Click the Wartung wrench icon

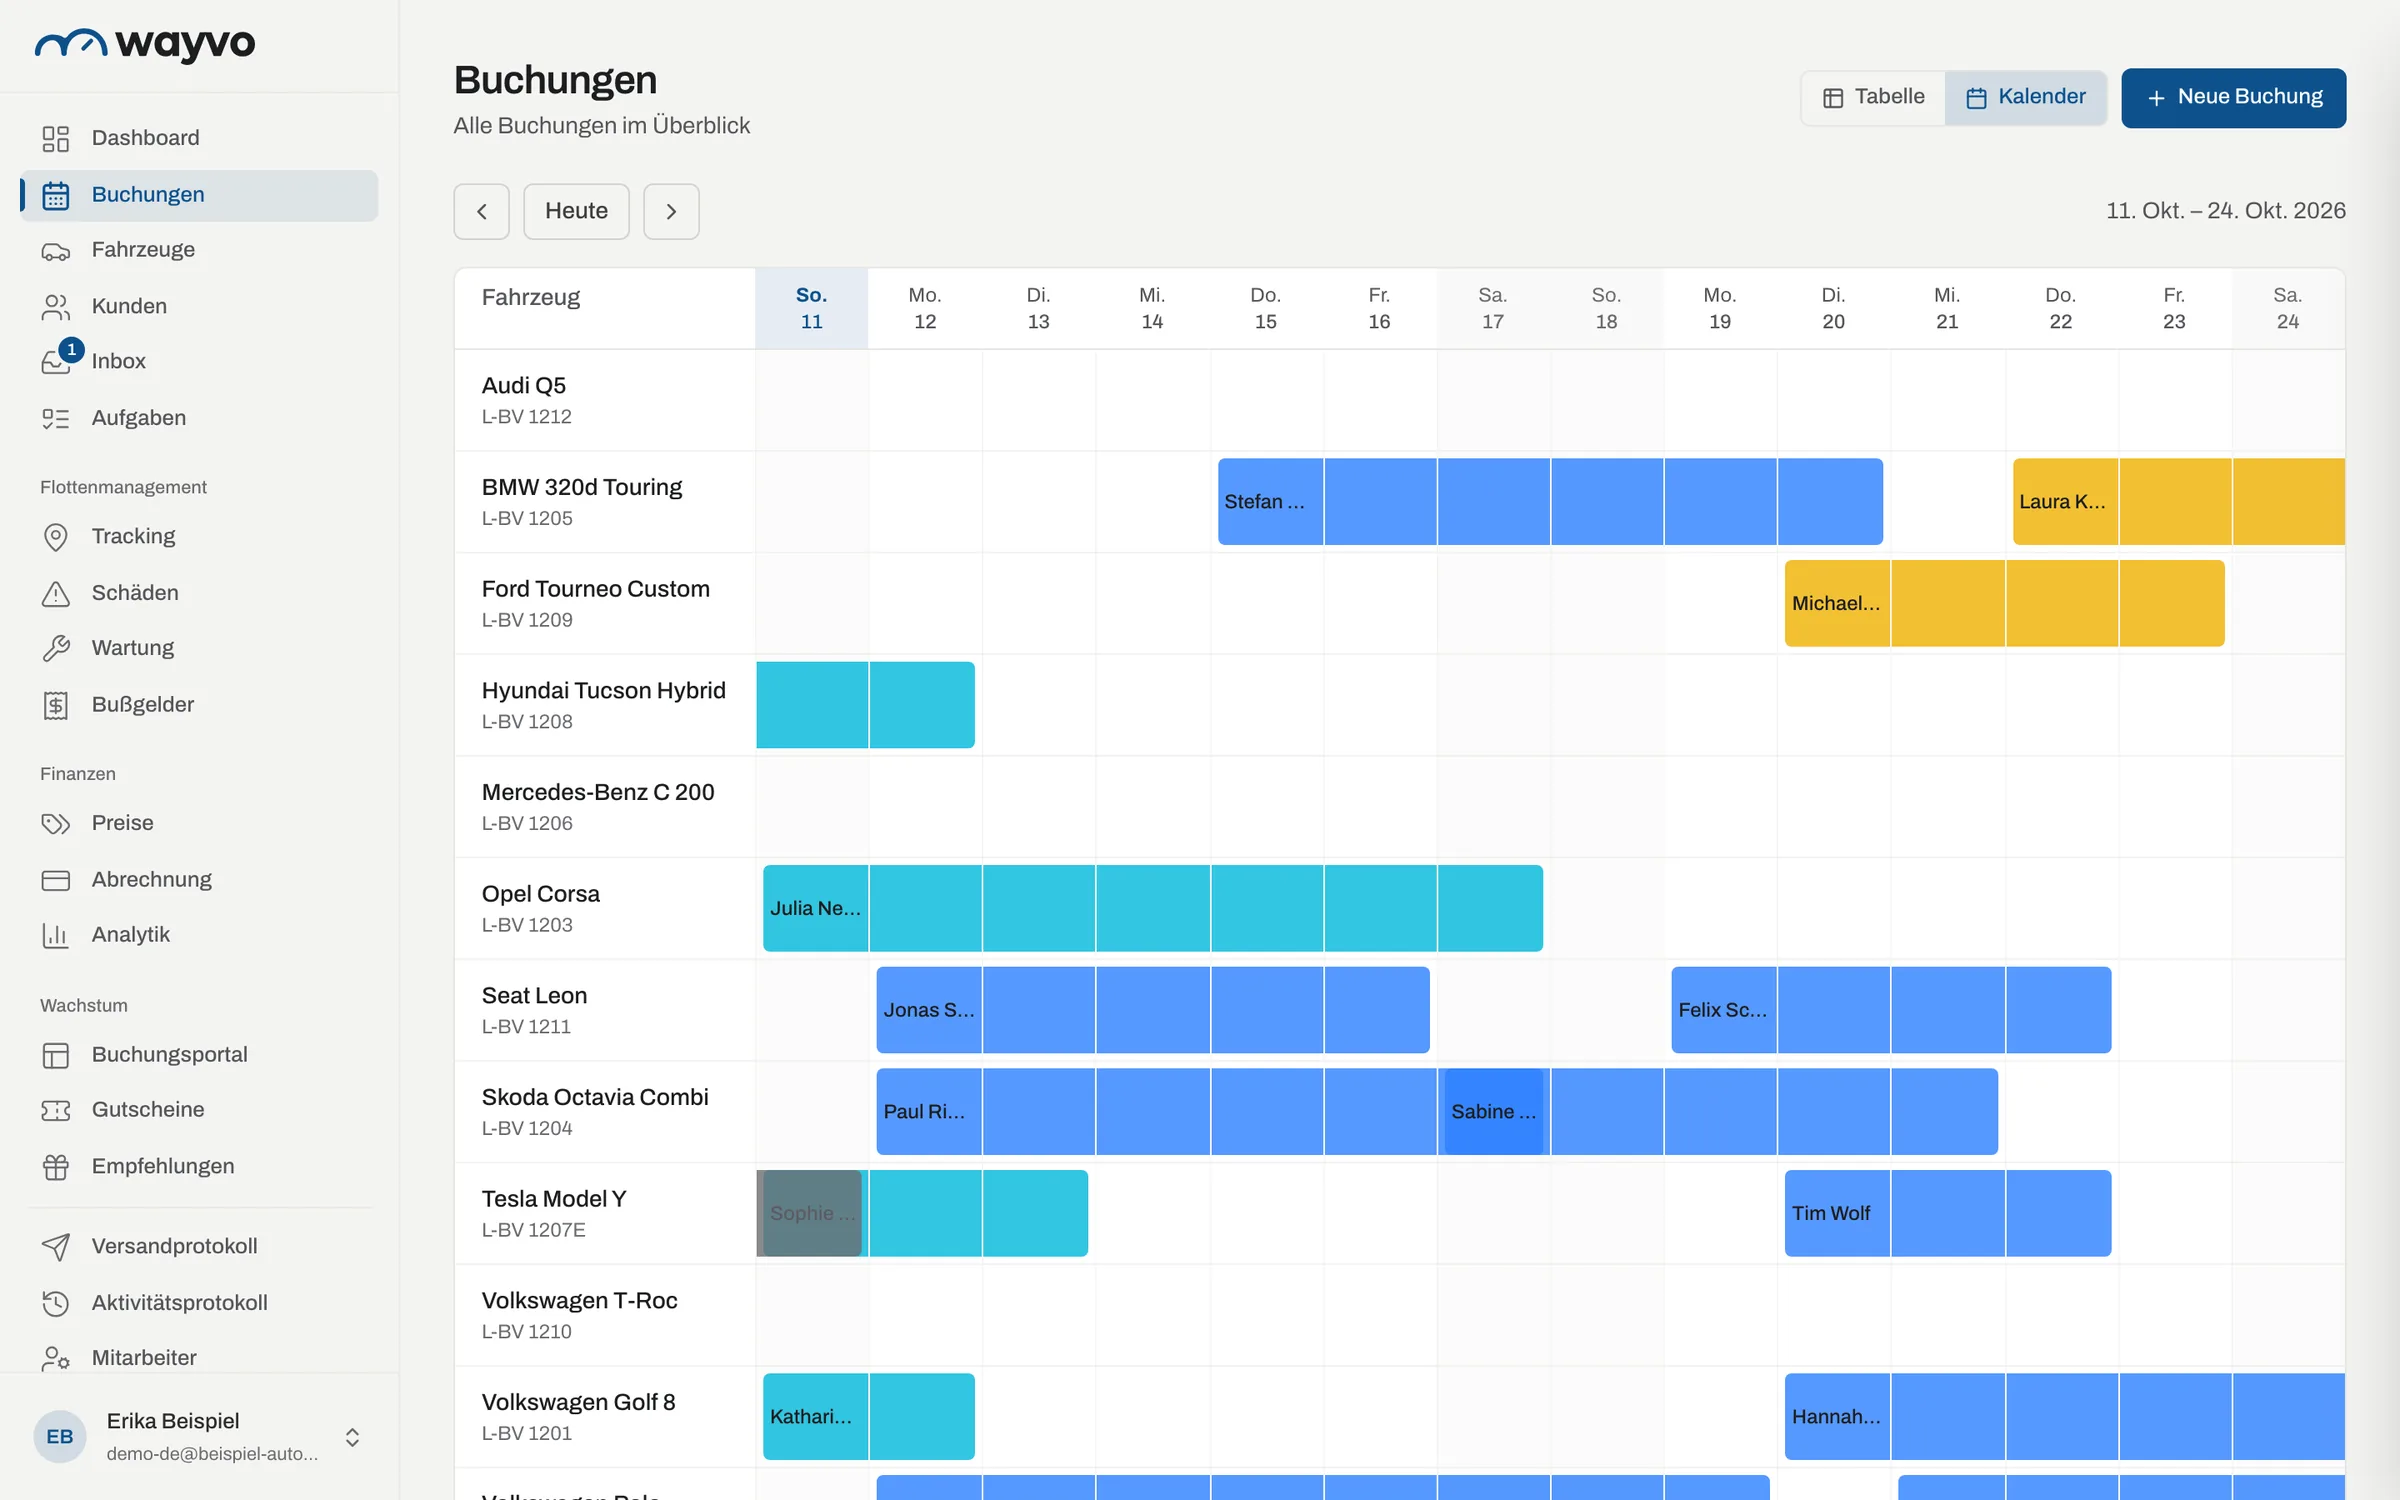56,648
